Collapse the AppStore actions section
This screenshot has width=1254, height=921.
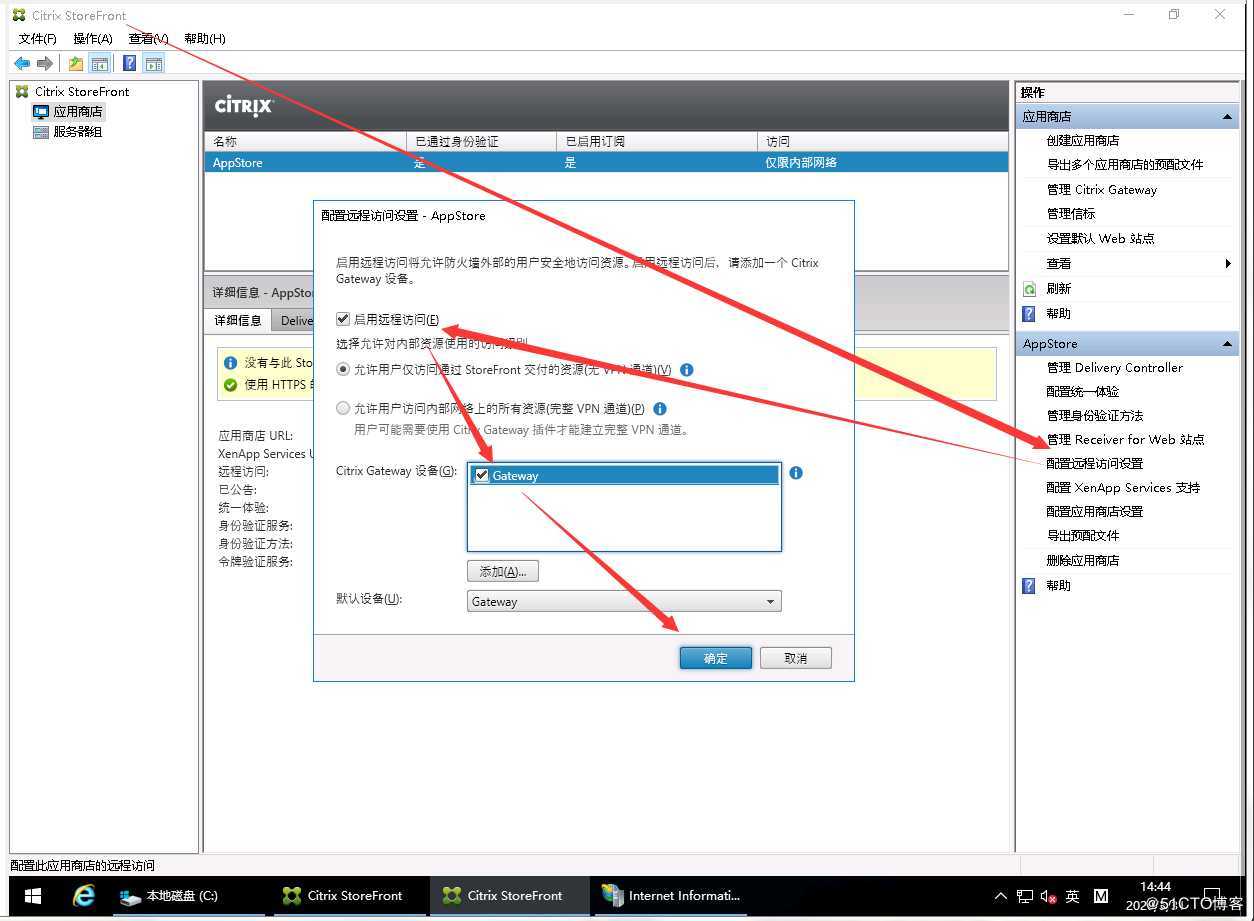click(1227, 344)
